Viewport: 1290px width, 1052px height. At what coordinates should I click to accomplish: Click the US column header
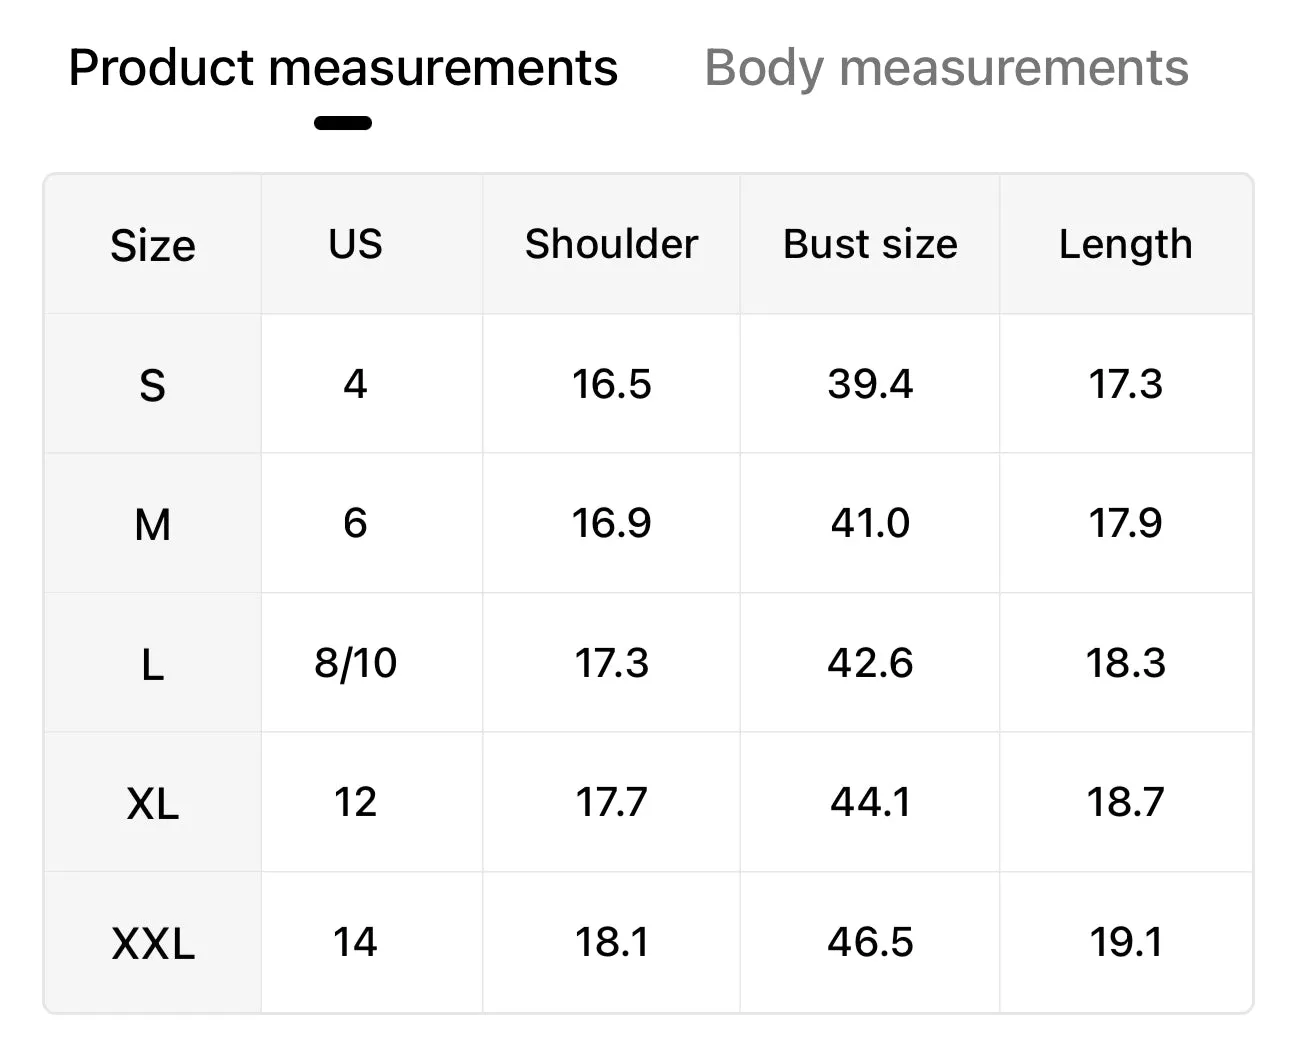tap(355, 245)
